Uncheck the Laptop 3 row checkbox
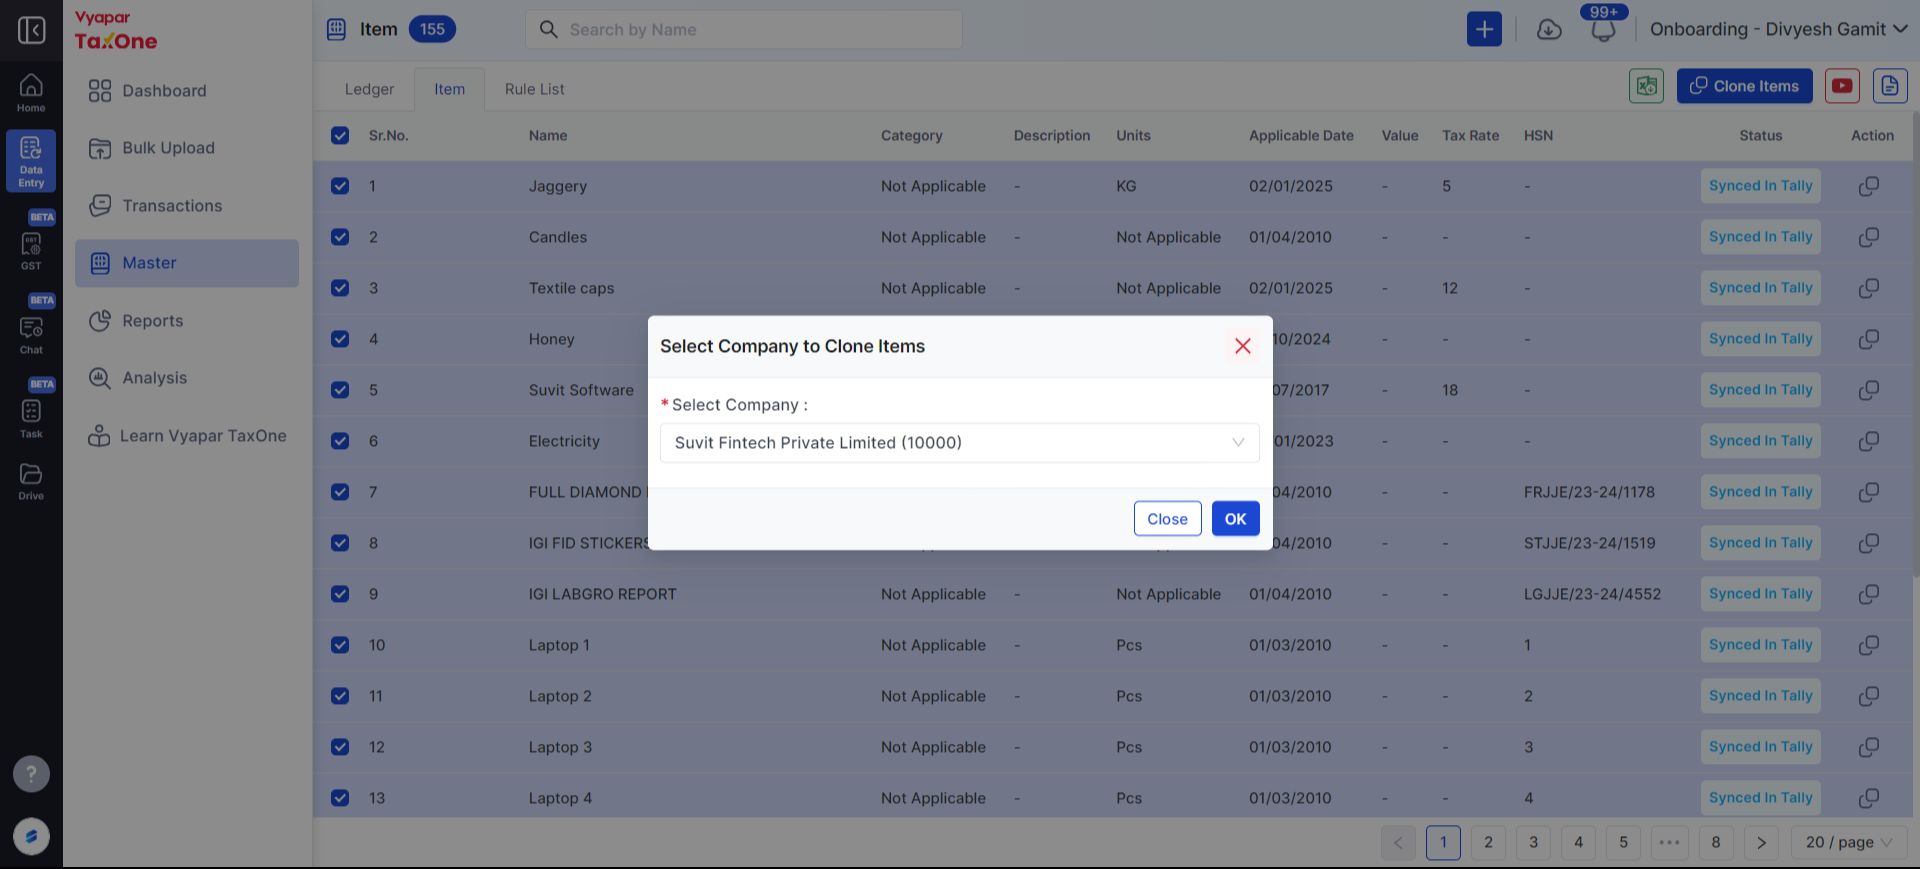This screenshot has height=869, width=1920. [340, 747]
